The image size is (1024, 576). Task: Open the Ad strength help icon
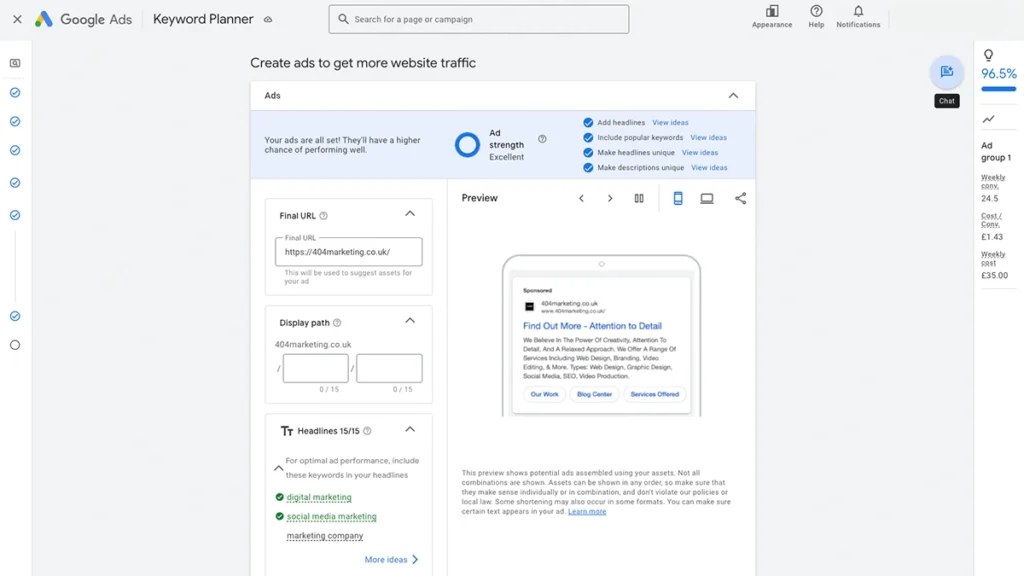(542, 139)
